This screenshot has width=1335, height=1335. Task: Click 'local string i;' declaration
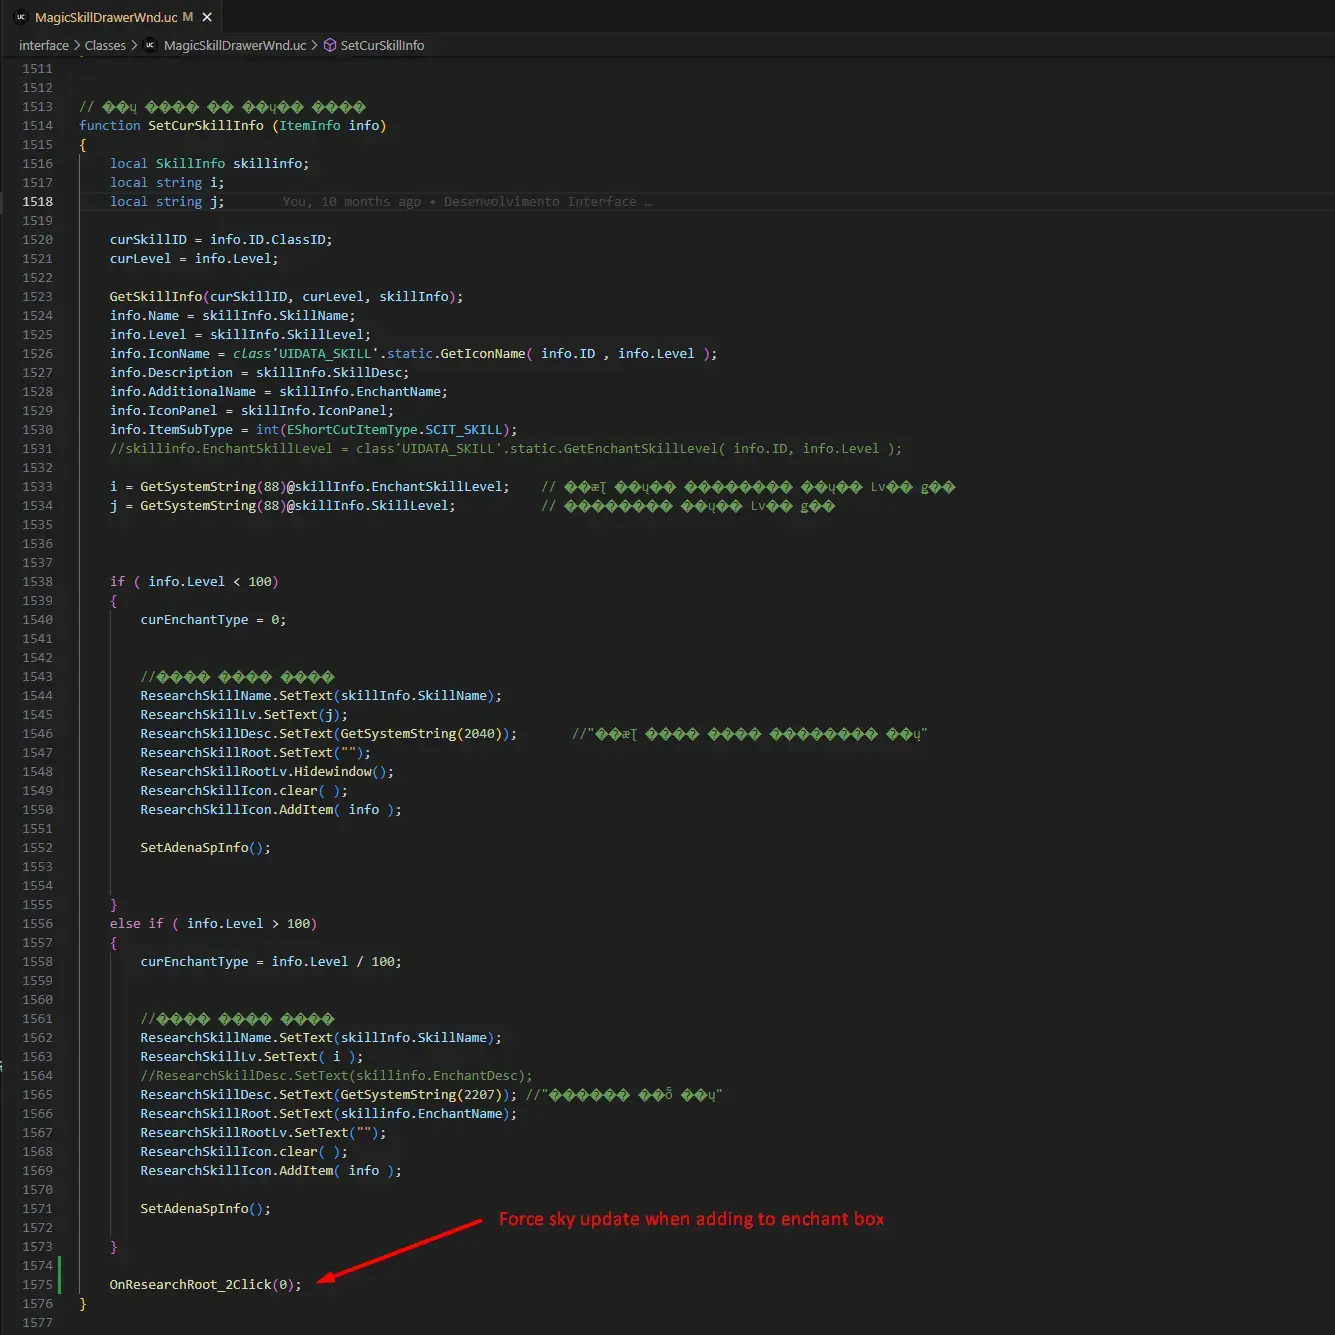click(167, 182)
